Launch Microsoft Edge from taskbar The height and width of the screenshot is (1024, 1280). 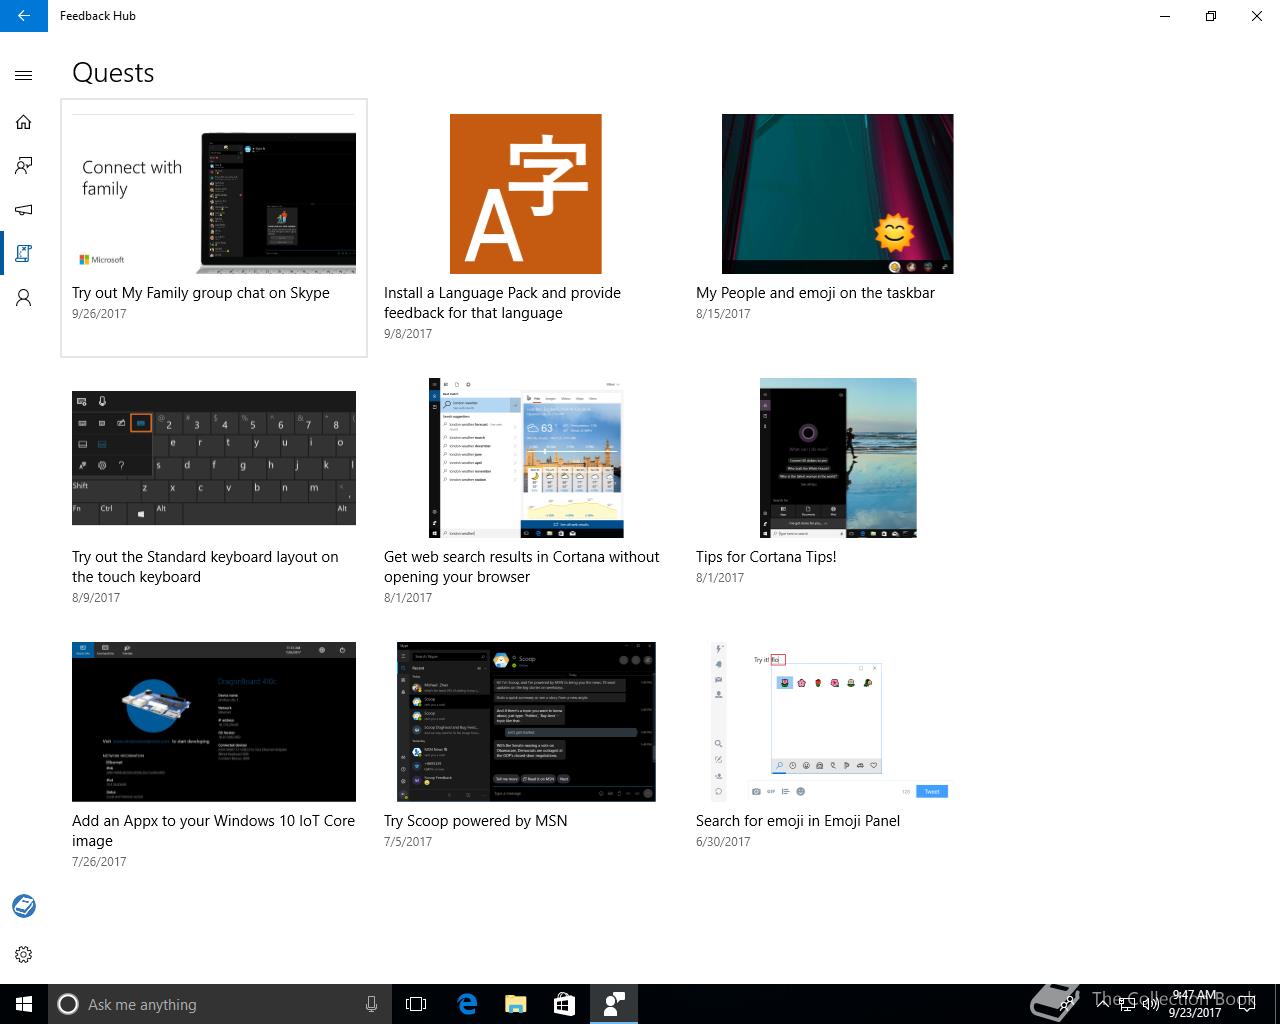click(467, 1004)
